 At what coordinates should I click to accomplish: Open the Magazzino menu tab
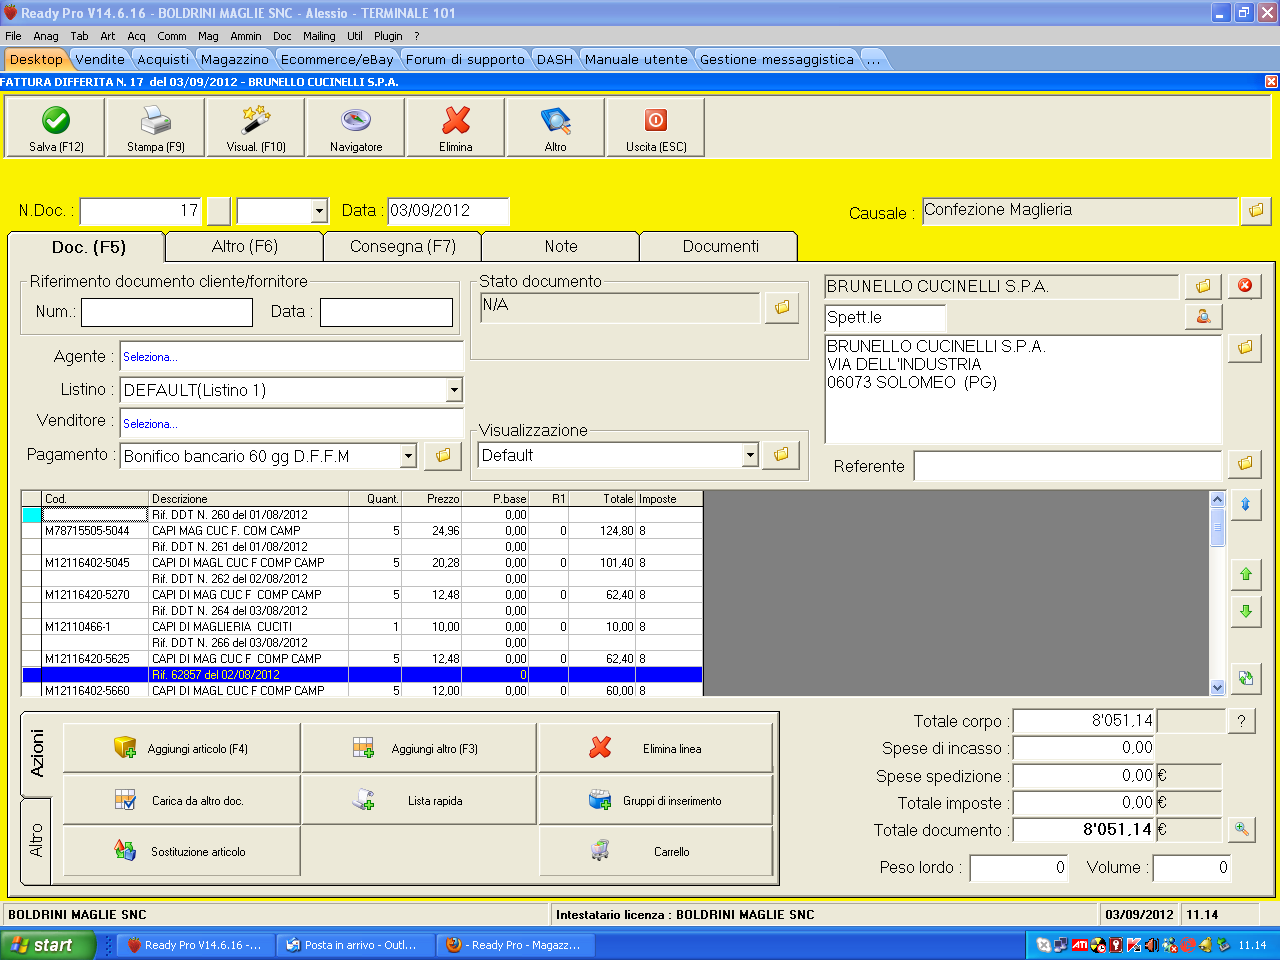click(x=235, y=59)
